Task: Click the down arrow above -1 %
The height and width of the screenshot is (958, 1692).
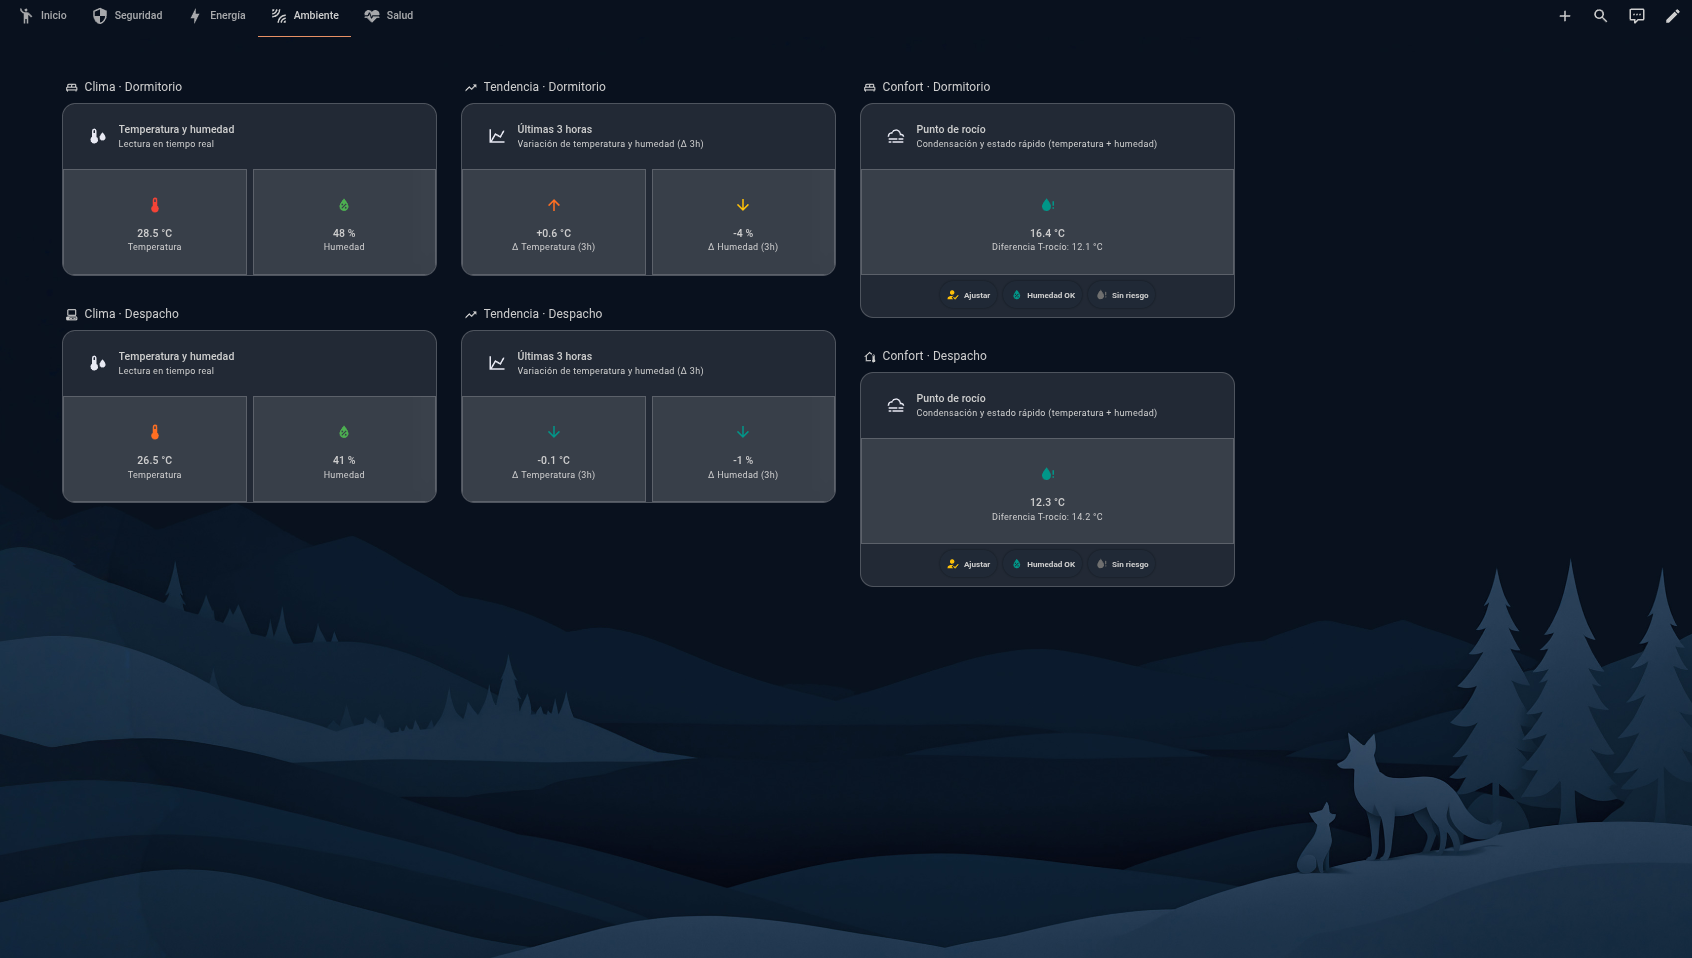Action: click(x=743, y=432)
